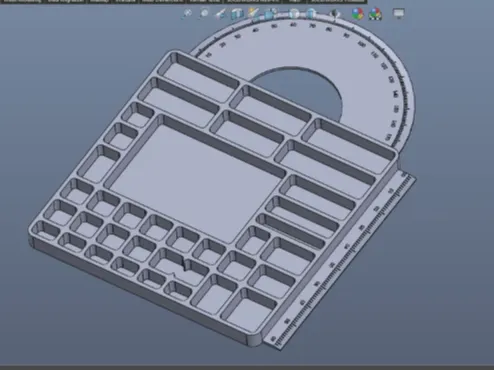Open the View Orientation cube icon

pos(271,14)
